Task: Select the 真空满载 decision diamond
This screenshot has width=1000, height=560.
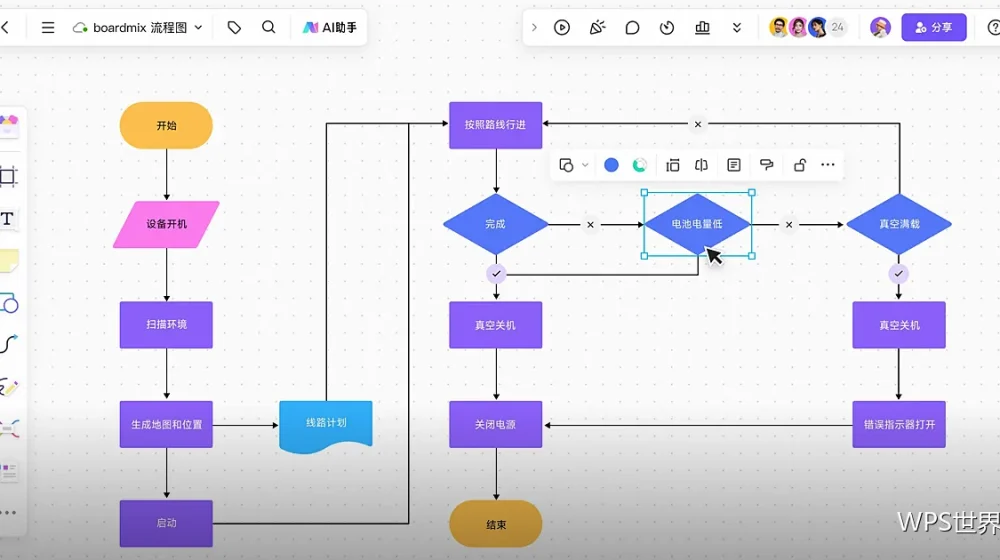Action: click(x=899, y=224)
